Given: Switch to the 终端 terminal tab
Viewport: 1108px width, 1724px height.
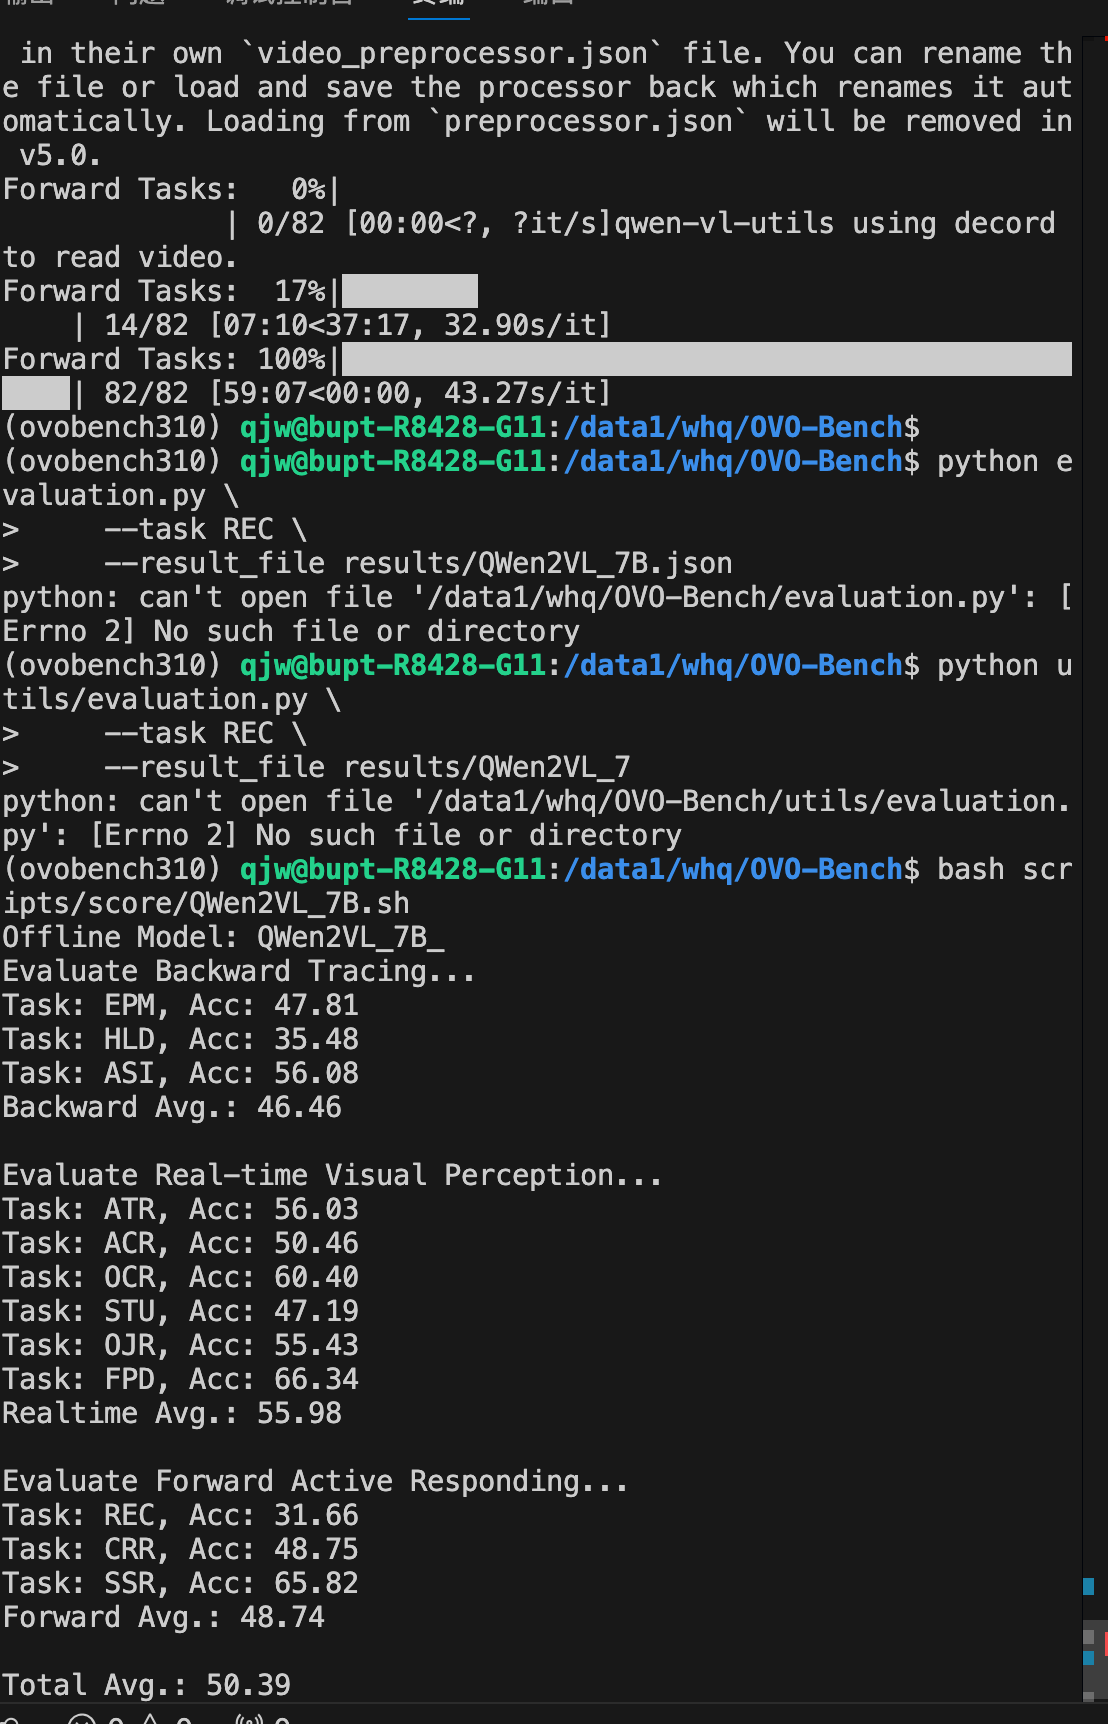Looking at the screenshot, I should (439, 3).
